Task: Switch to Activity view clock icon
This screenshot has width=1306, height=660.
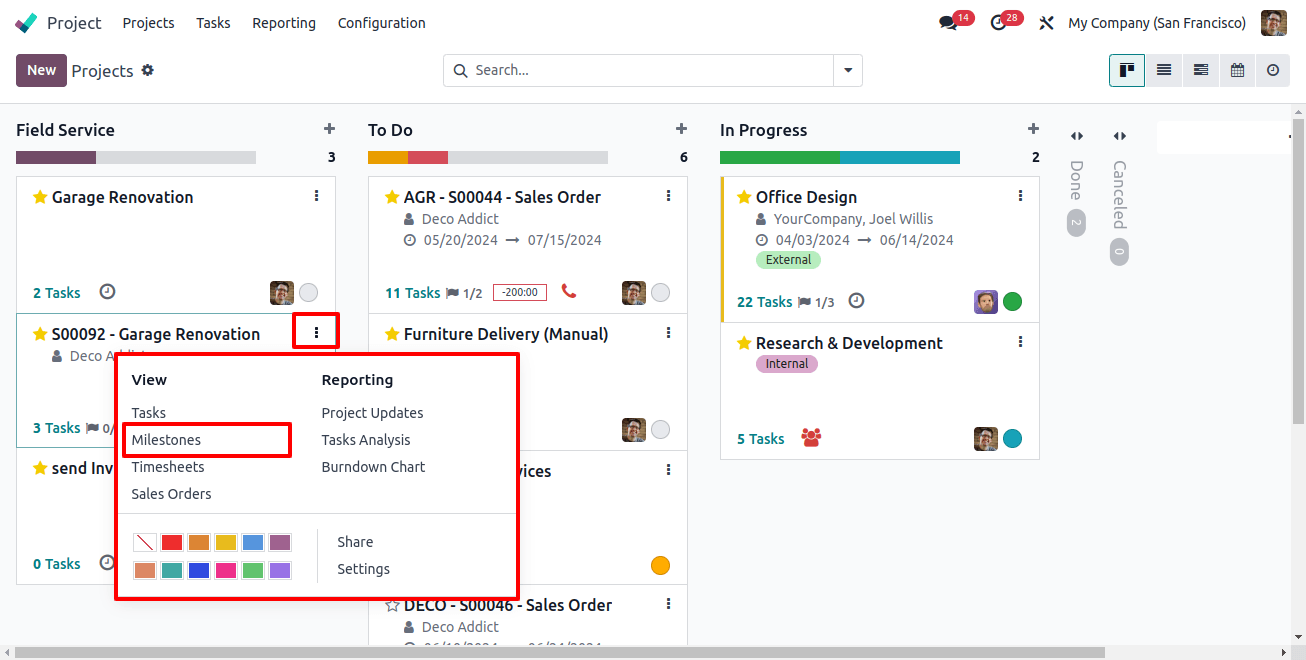Action: 1273,70
